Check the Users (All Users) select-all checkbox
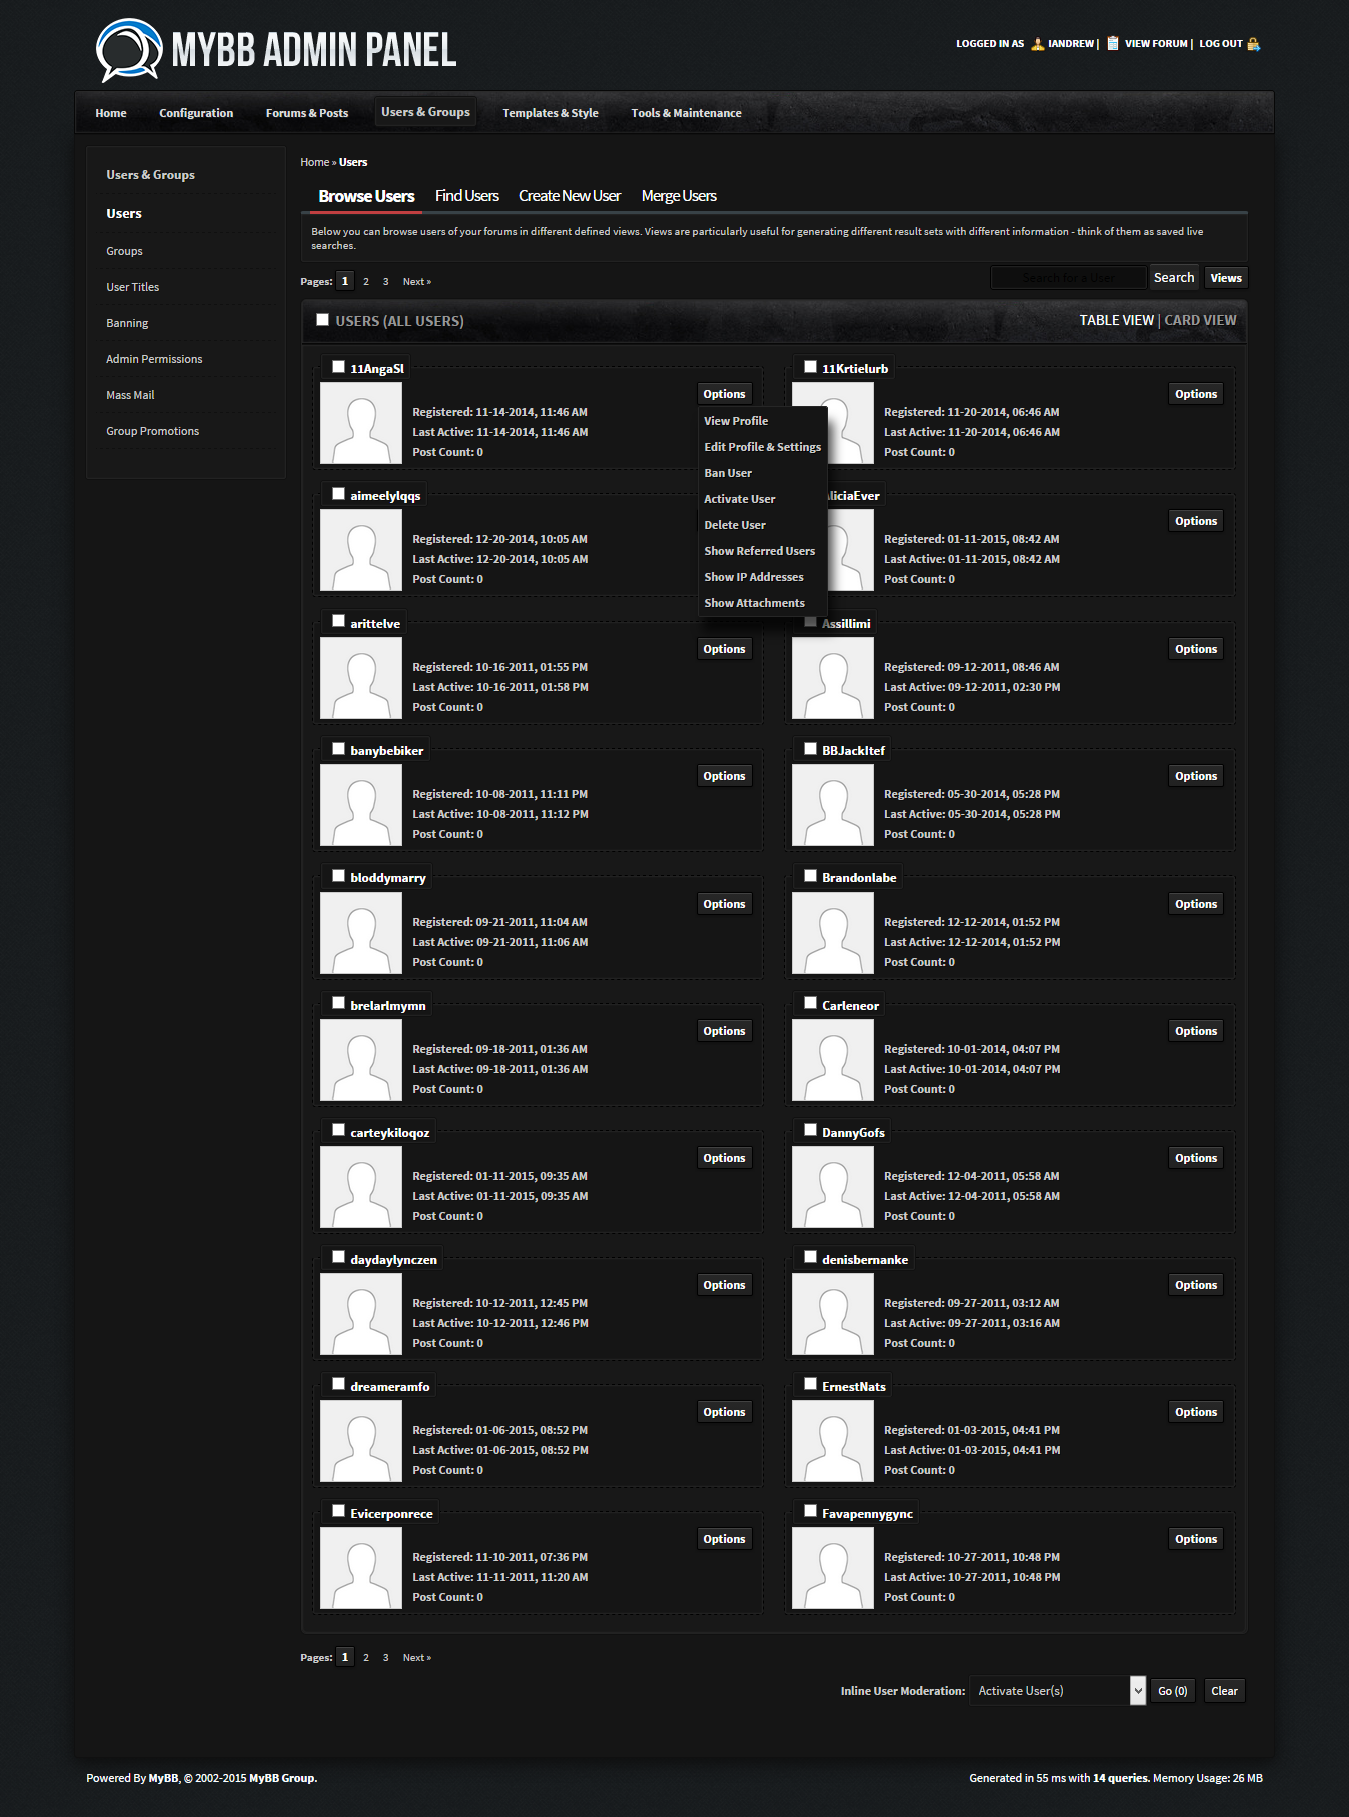The width and height of the screenshot is (1349, 1817). pyautogui.click(x=322, y=320)
